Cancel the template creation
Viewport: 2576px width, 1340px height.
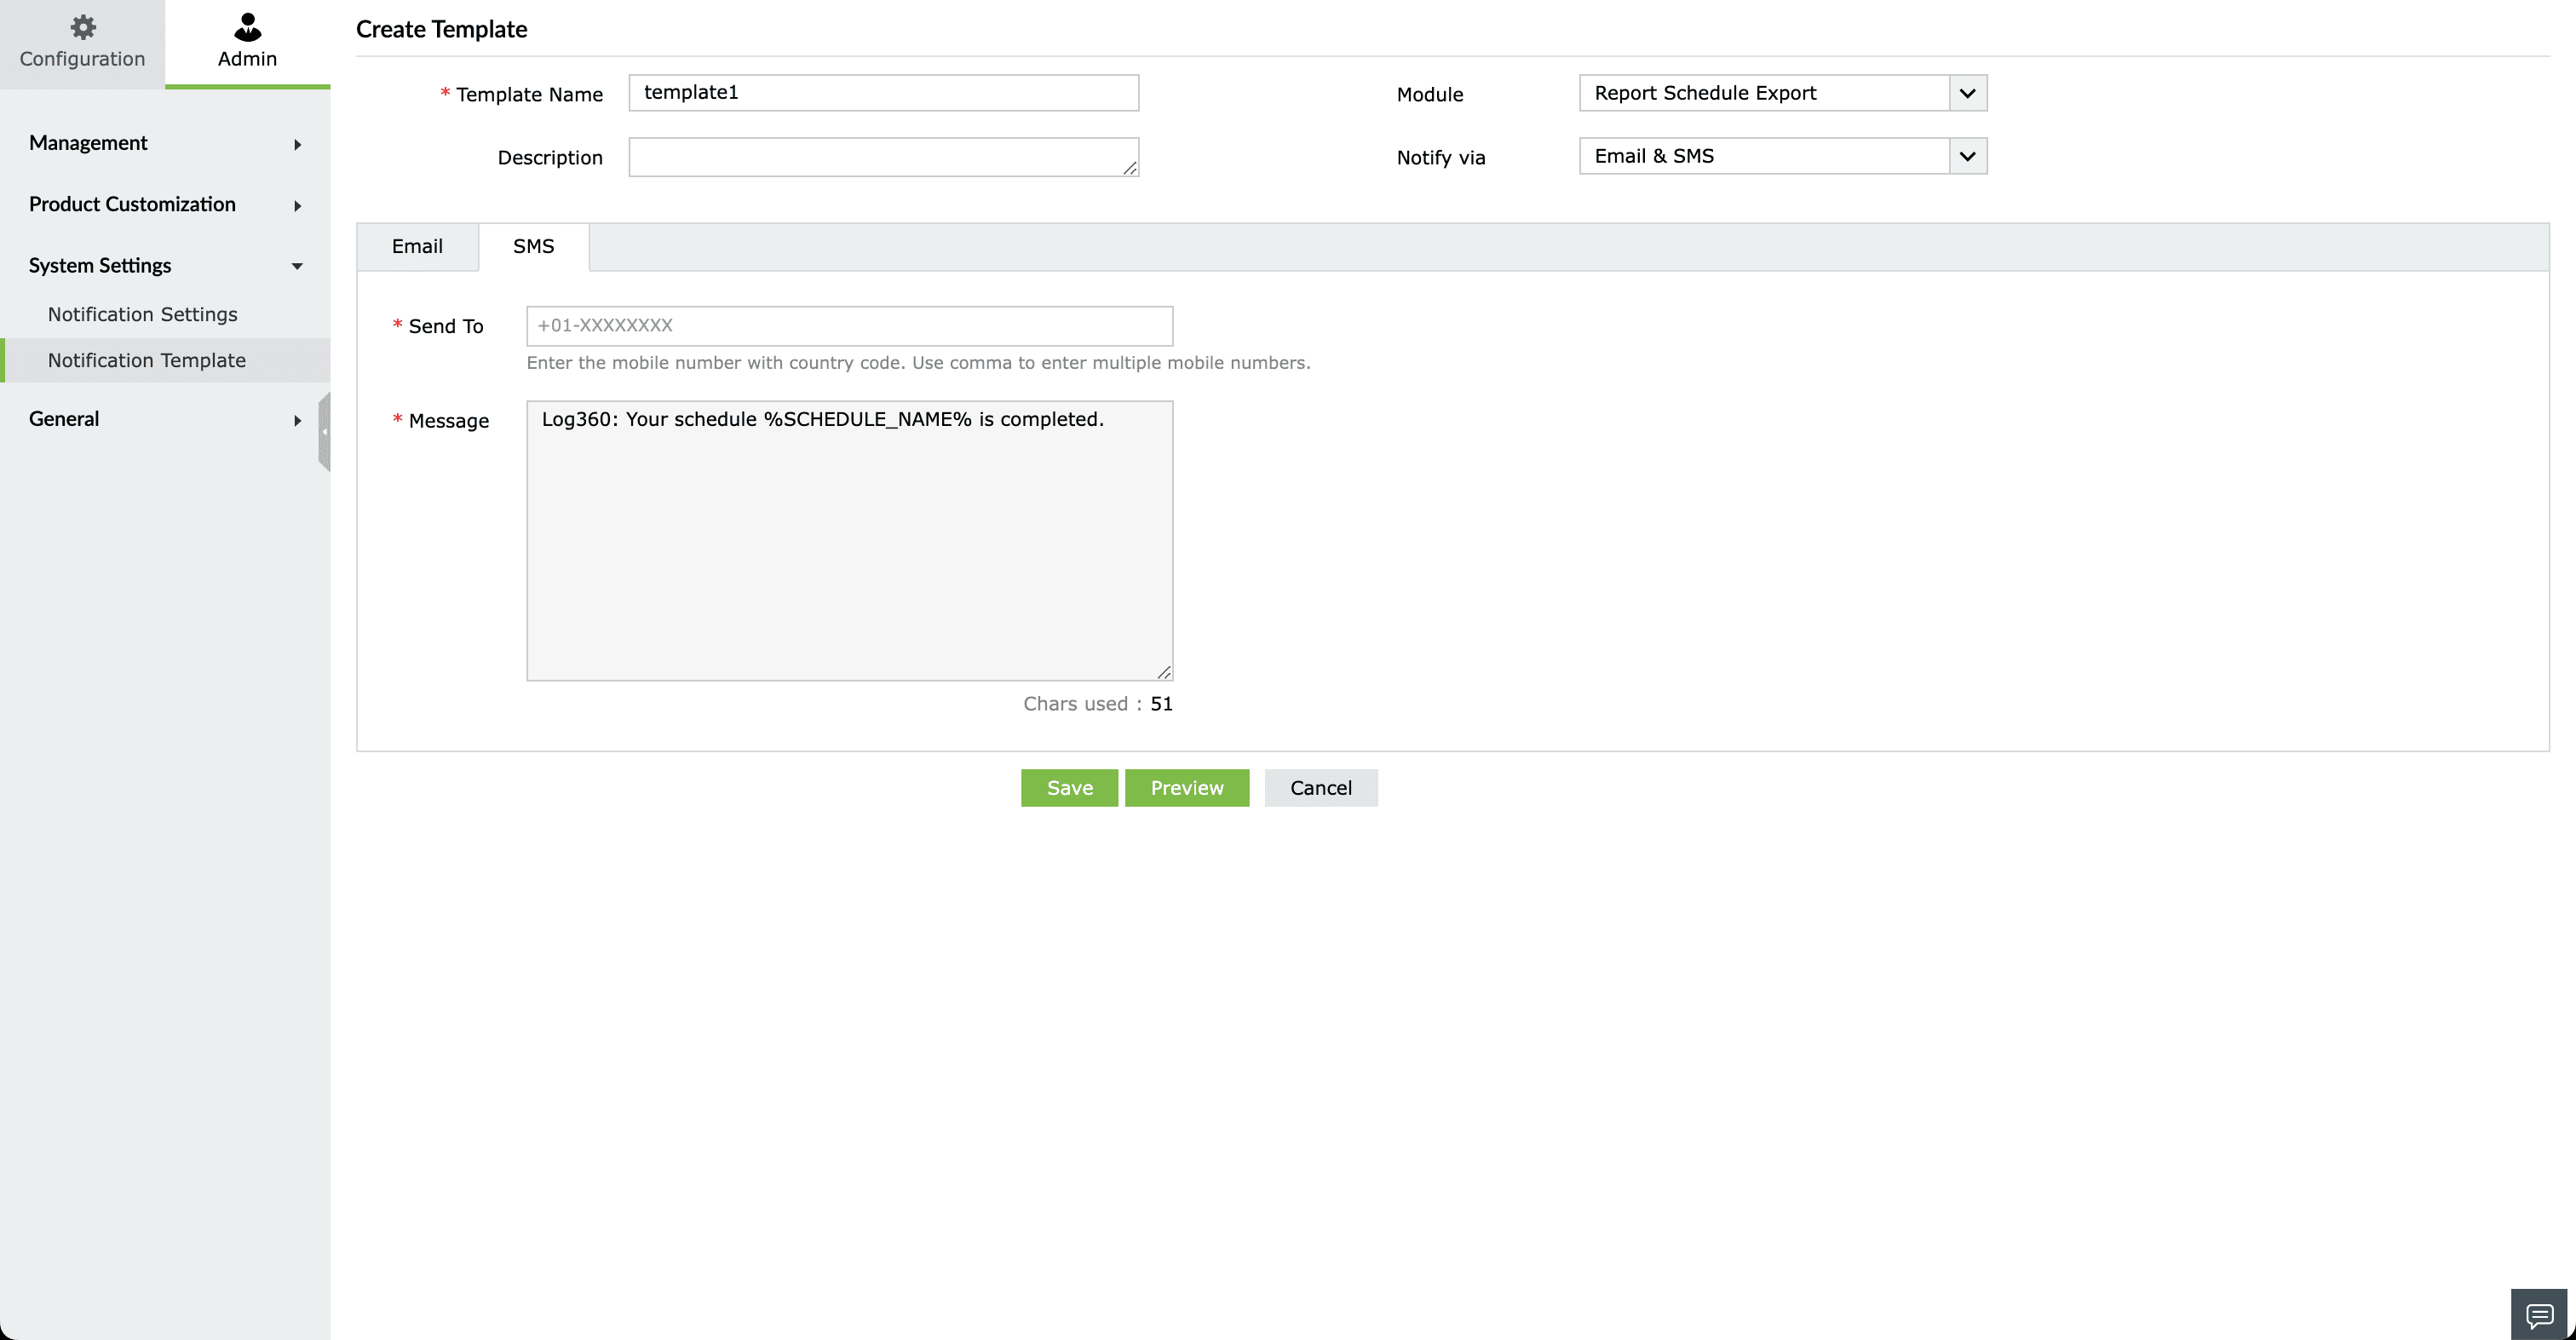pyautogui.click(x=1320, y=788)
